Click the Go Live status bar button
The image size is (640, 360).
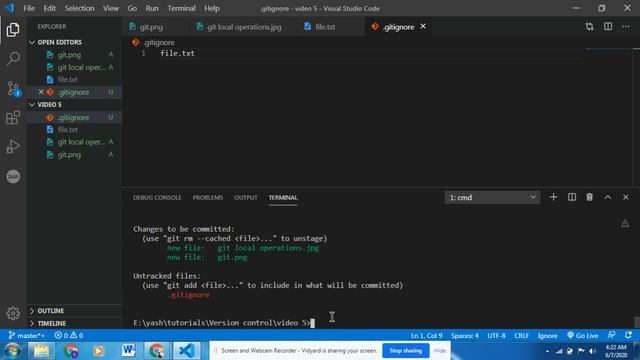click(582, 336)
